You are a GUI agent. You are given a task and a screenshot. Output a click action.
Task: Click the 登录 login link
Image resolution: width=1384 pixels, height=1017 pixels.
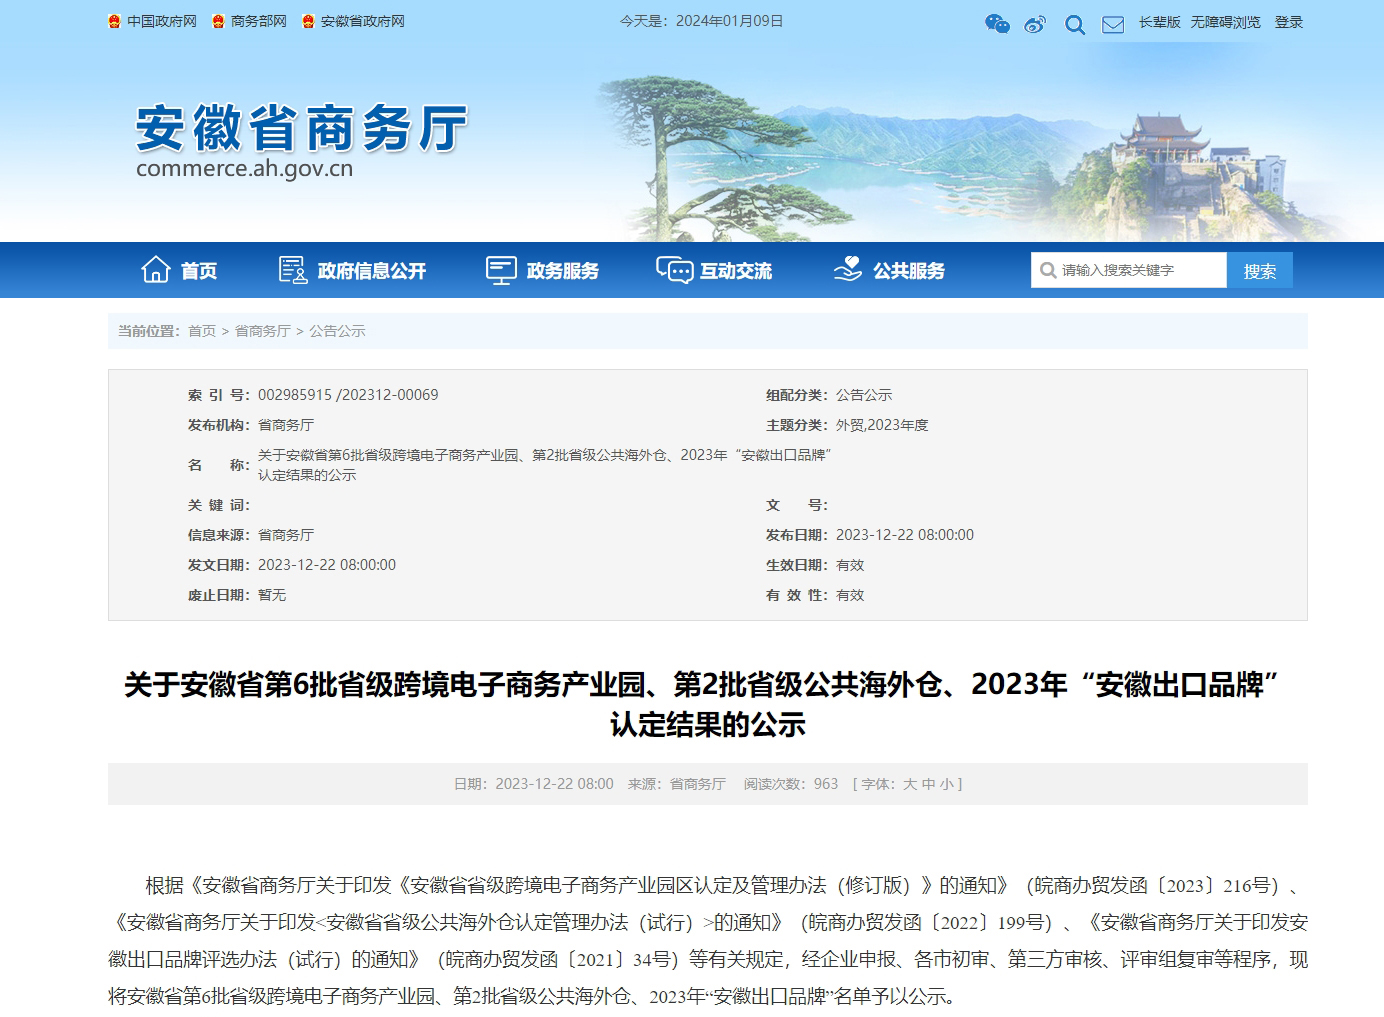coord(1288,22)
